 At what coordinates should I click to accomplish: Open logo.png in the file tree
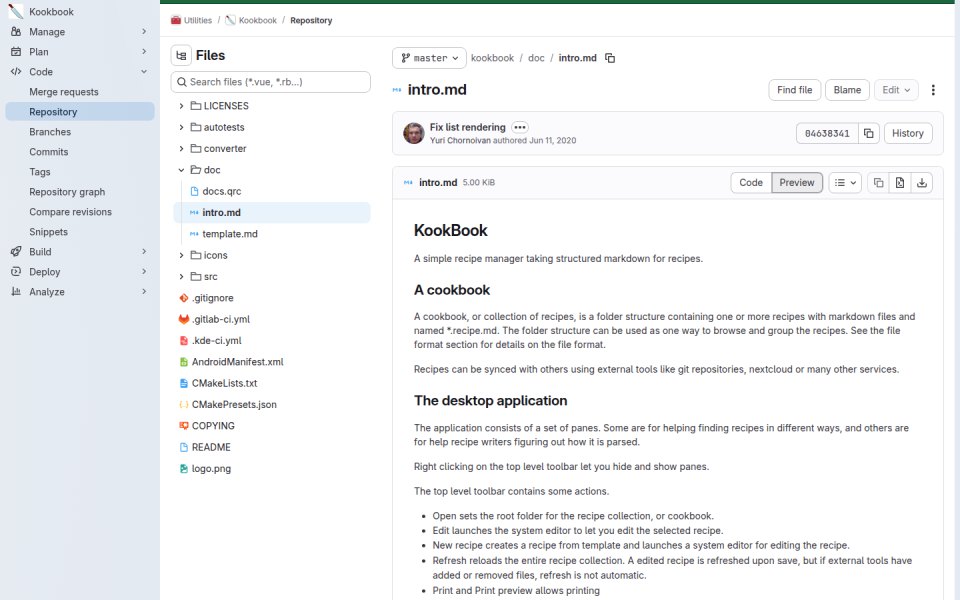[x=211, y=469]
